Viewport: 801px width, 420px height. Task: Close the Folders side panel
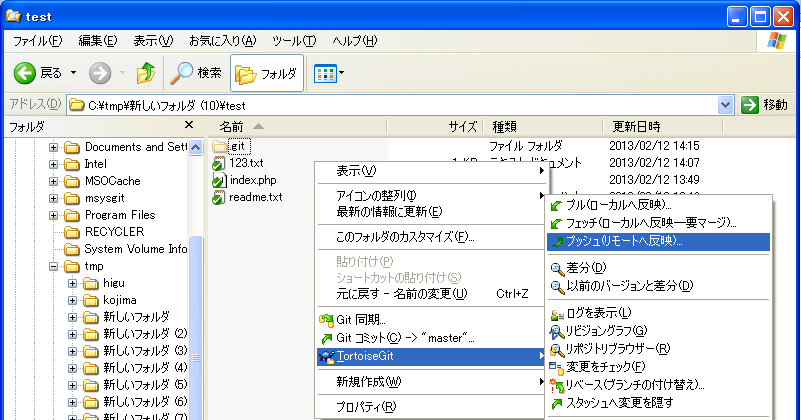189,126
